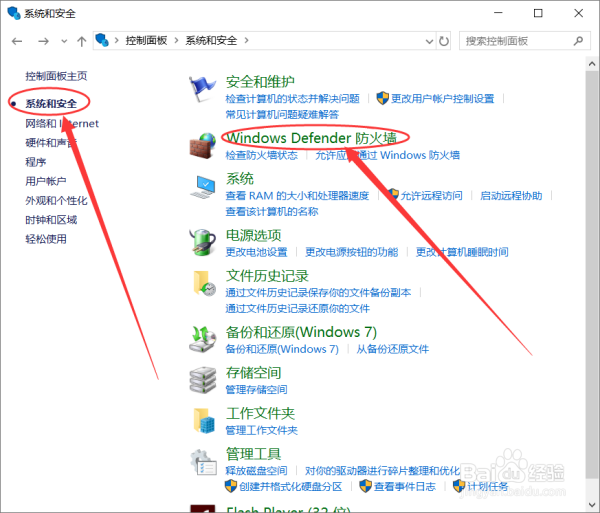The image size is (600, 513).
Task: Click the Storage Spaces drive-stack icon
Action: tap(203, 379)
